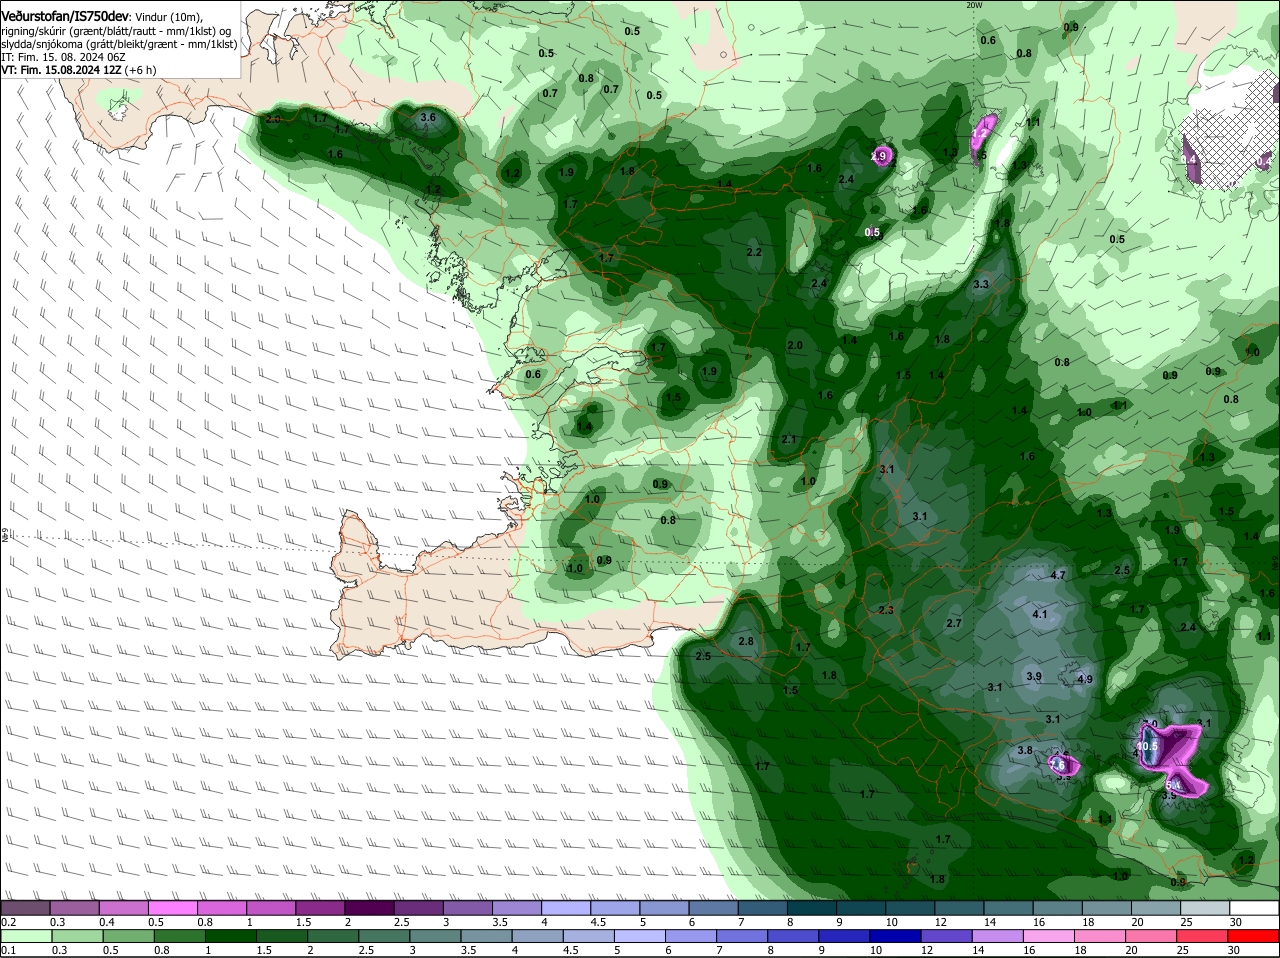Click the 2.9 value inside the pink blob
The width and height of the screenshot is (1280, 958).
880,156
